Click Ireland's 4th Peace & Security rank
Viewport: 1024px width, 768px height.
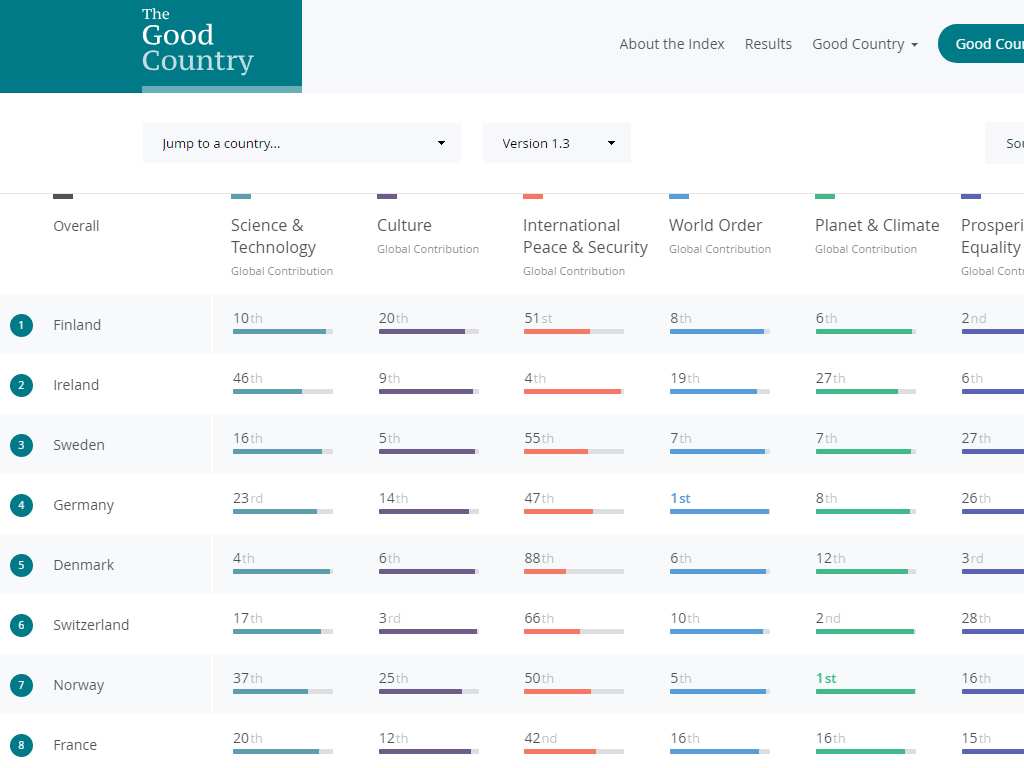coord(535,378)
